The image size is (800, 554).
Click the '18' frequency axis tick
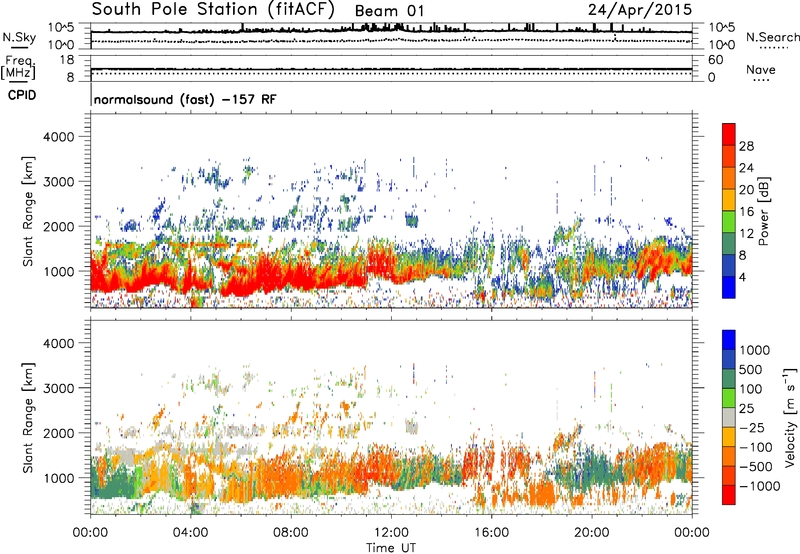[67, 60]
